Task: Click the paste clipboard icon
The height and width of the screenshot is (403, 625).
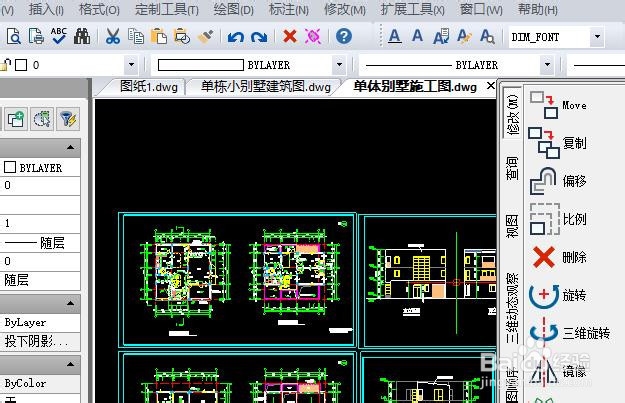Action: pyautogui.click(x=159, y=37)
